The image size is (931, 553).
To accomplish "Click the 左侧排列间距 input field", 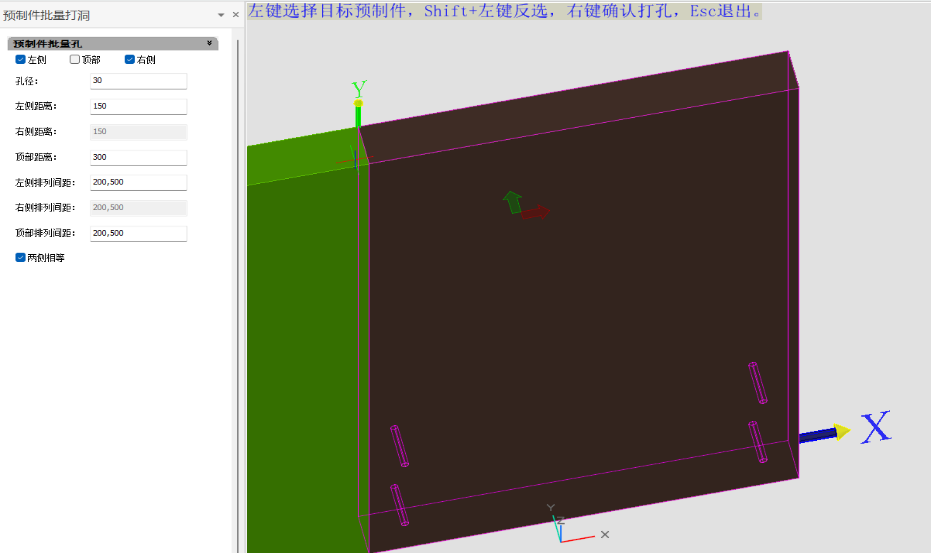I will click(x=138, y=182).
